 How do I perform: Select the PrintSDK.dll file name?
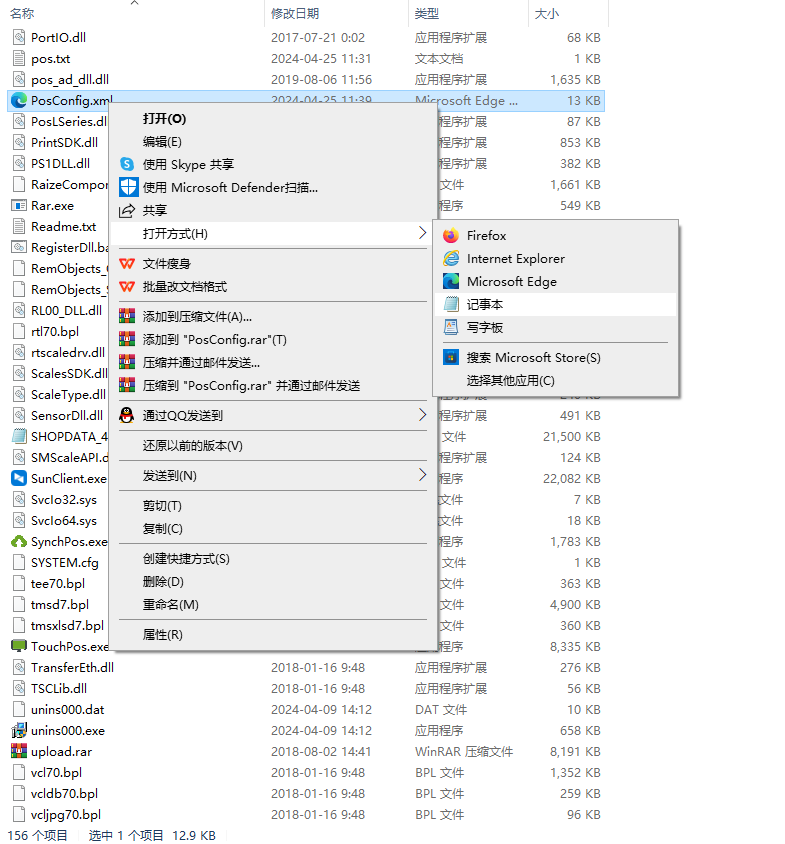[x=64, y=143]
